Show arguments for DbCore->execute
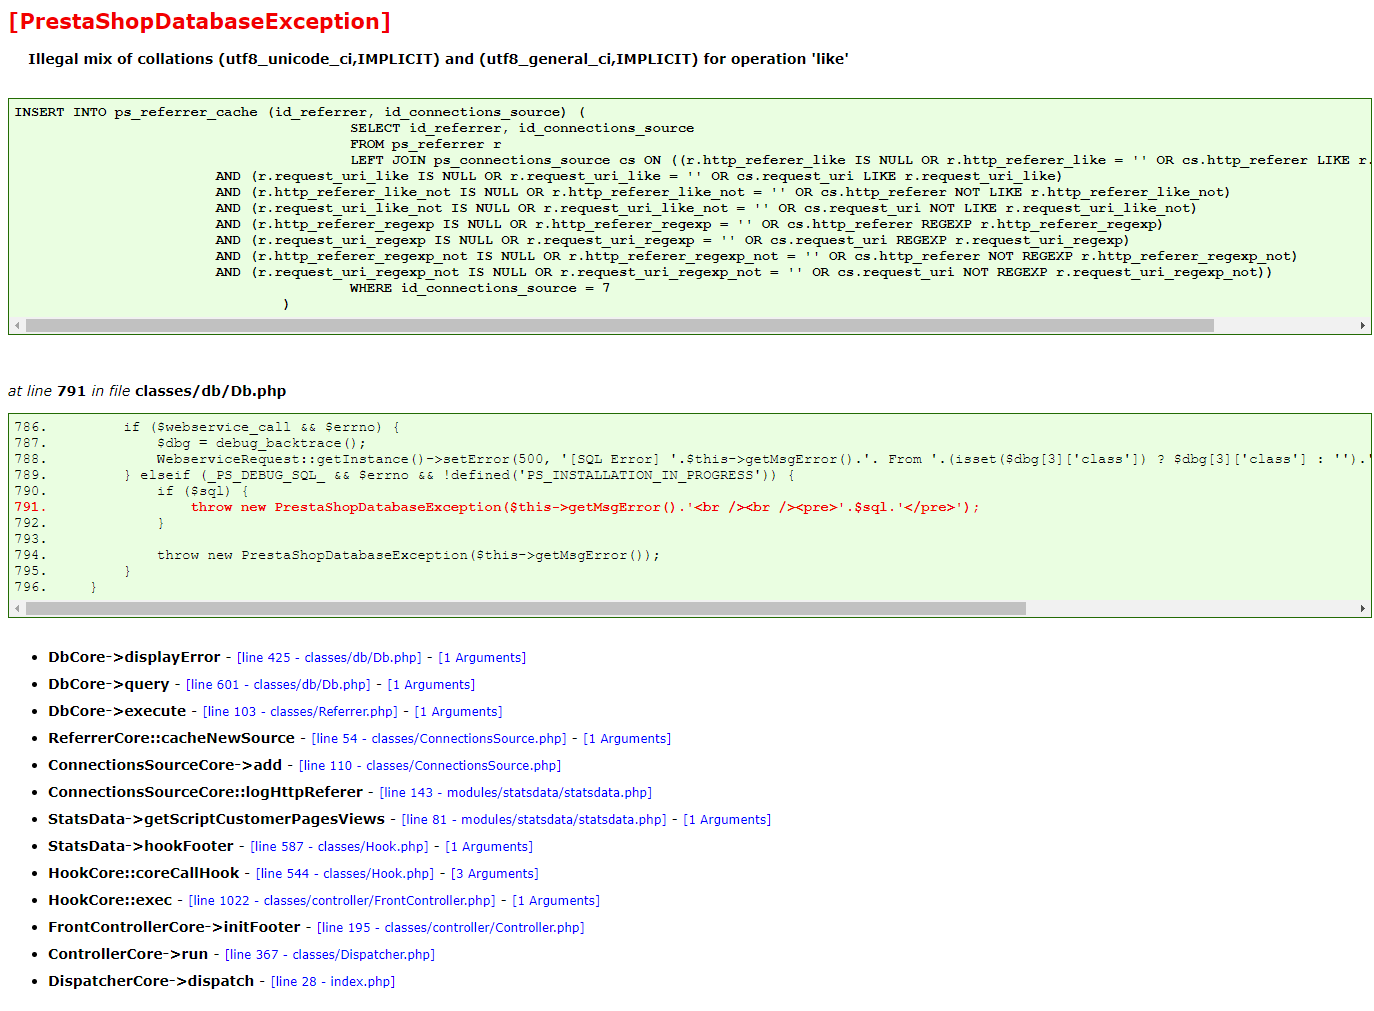1374x1011 pixels. tap(458, 712)
